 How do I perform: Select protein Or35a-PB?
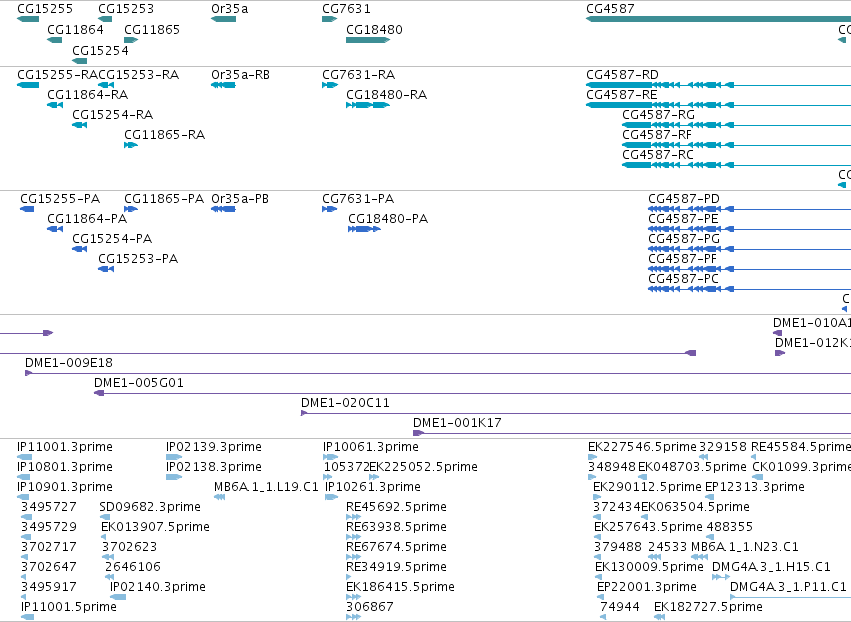coord(223,209)
